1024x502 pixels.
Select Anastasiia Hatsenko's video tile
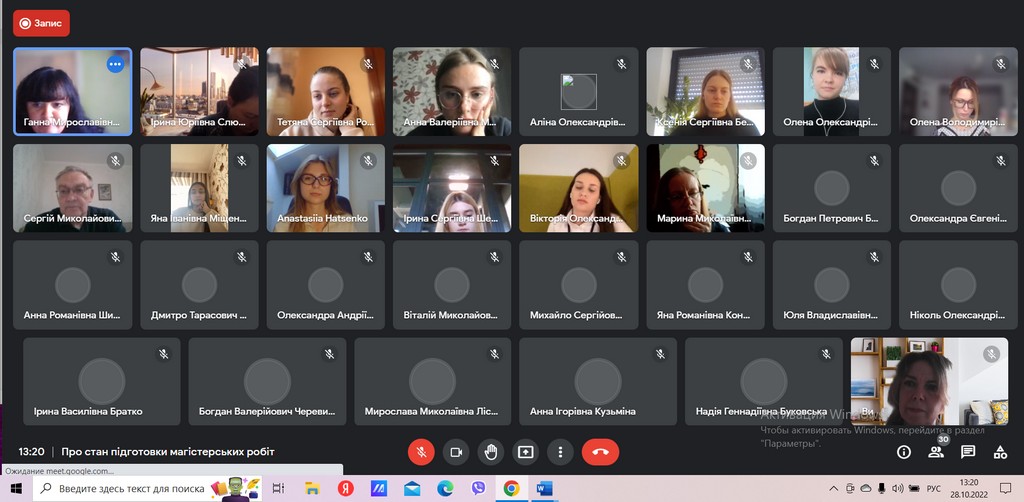coord(325,189)
